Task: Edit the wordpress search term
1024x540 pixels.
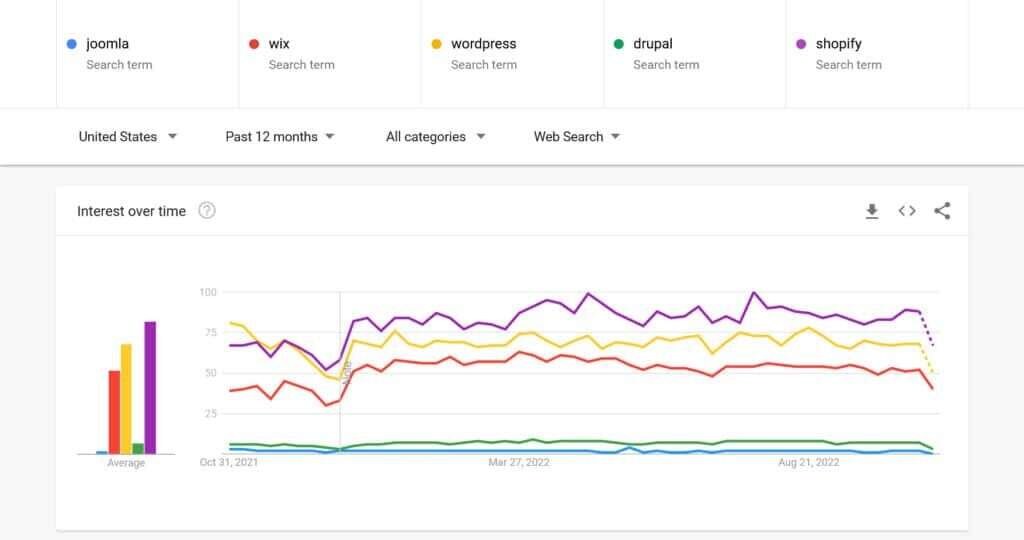Action: coord(484,44)
